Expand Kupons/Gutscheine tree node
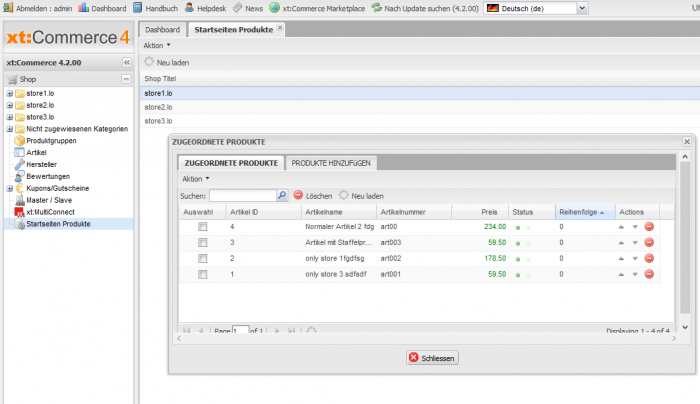The width and height of the screenshot is (700, 404). pos(9,188)
